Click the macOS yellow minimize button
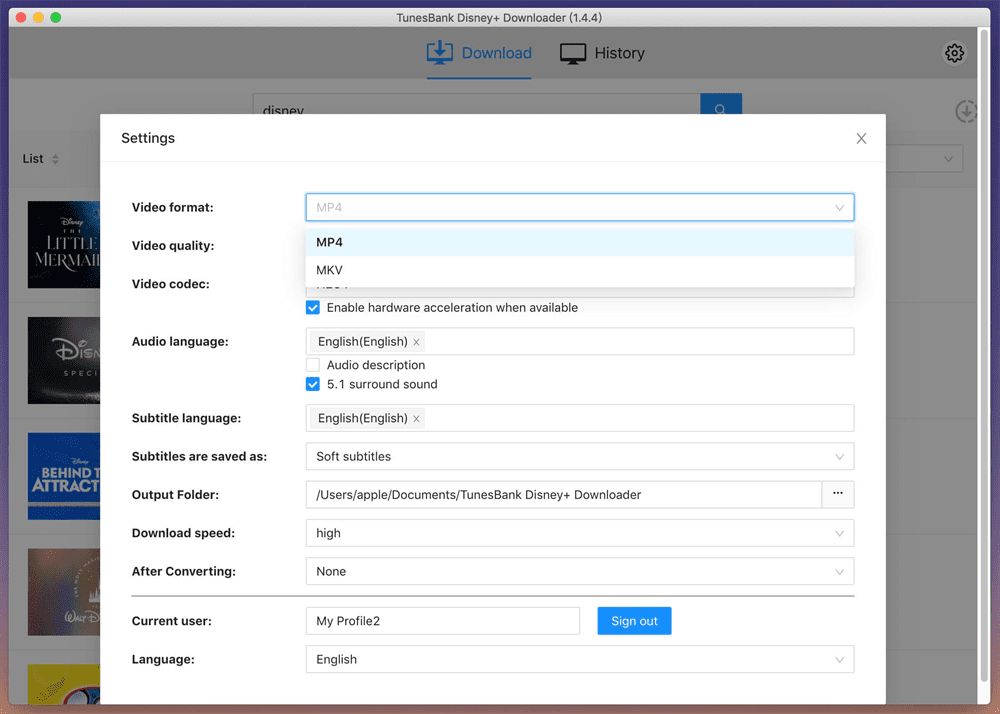This screenshot has width=1000, height=714. (x=38, y=17)
